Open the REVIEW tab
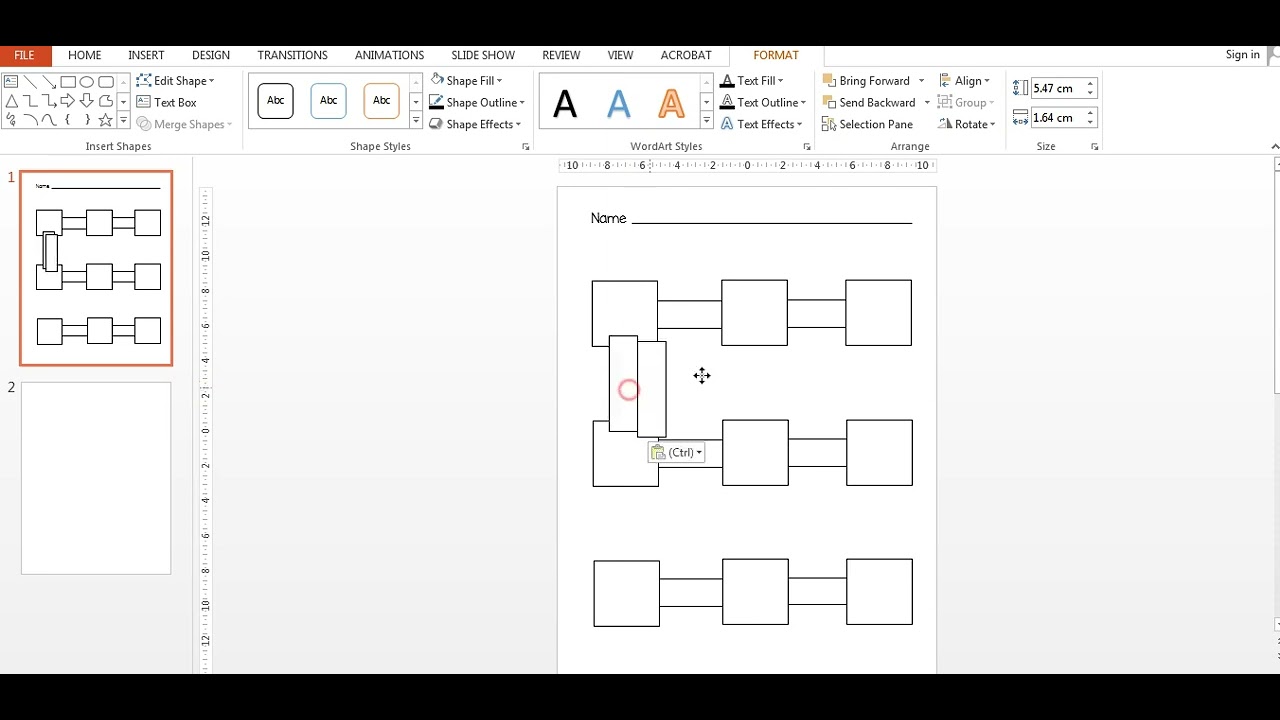Image resolution: width=1280 pixels, height=720 pixels. [561, 55]
